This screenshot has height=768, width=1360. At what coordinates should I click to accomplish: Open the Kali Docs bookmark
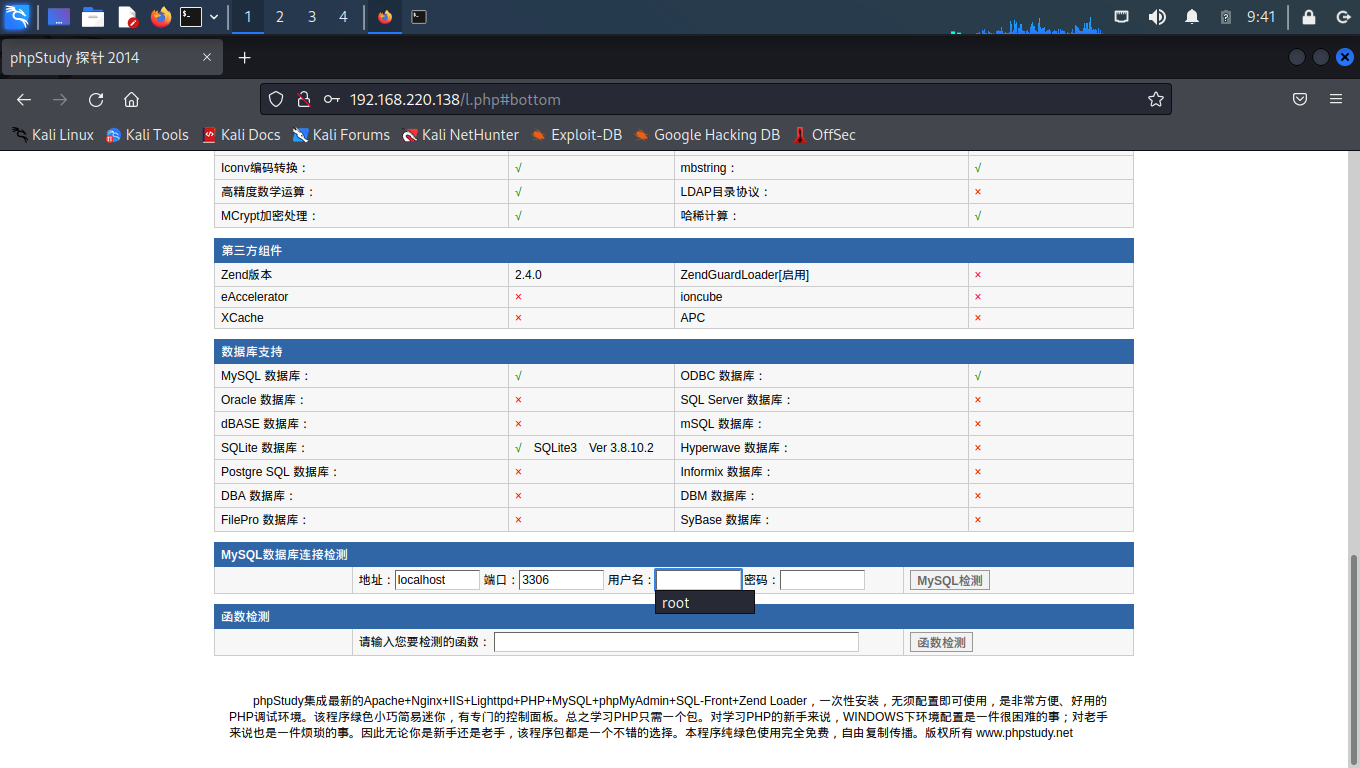241,135
